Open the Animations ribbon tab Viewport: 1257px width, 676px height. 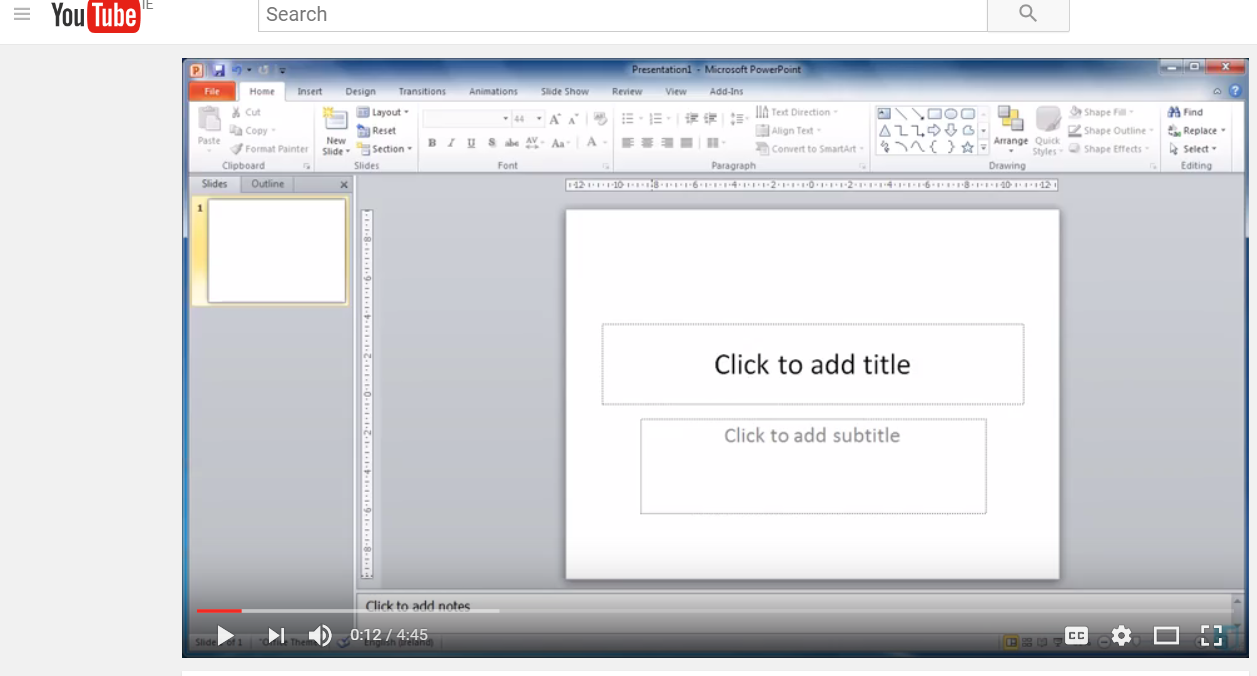[493, 92]
